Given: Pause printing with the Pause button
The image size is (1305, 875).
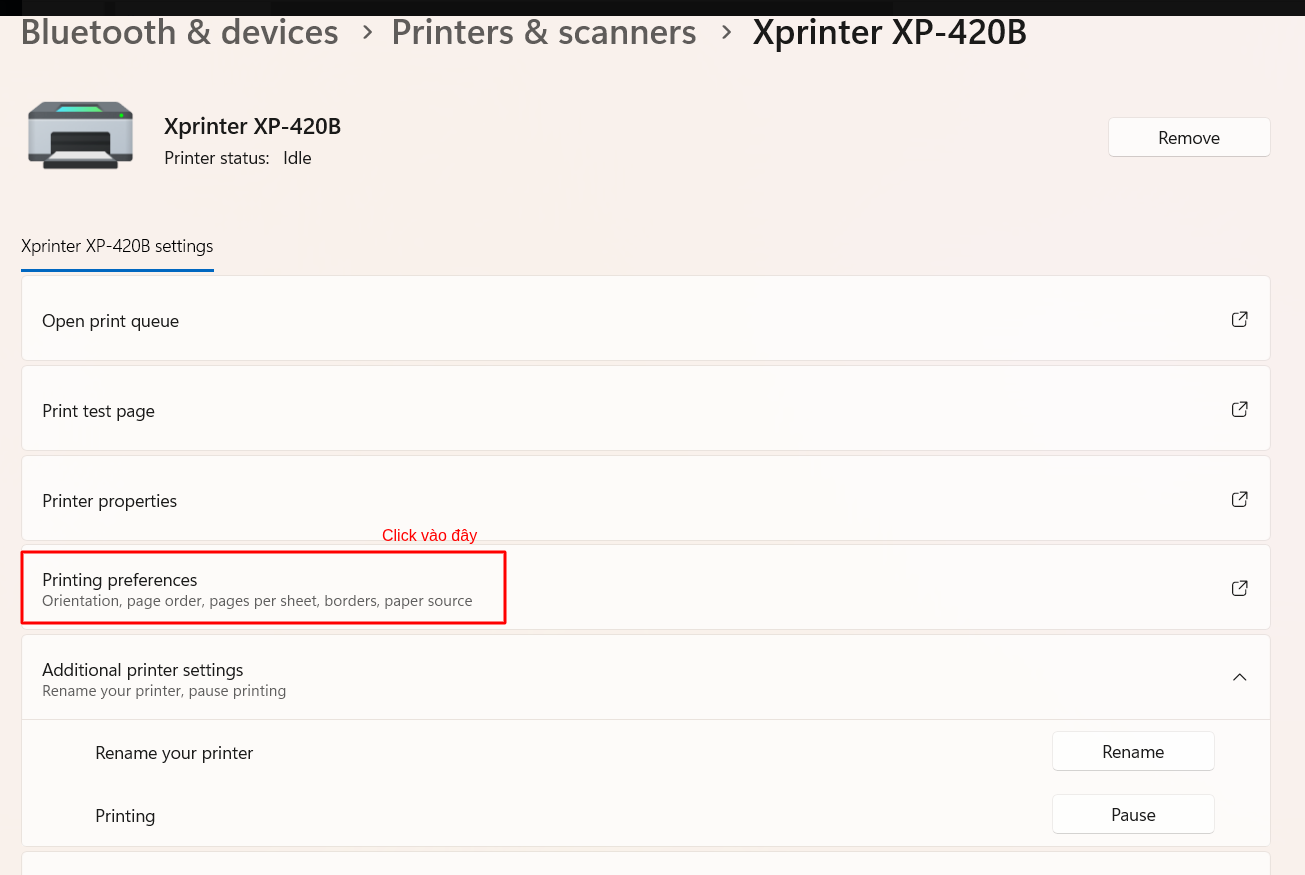Looking at the screenshot, I should coord(1133,815).
